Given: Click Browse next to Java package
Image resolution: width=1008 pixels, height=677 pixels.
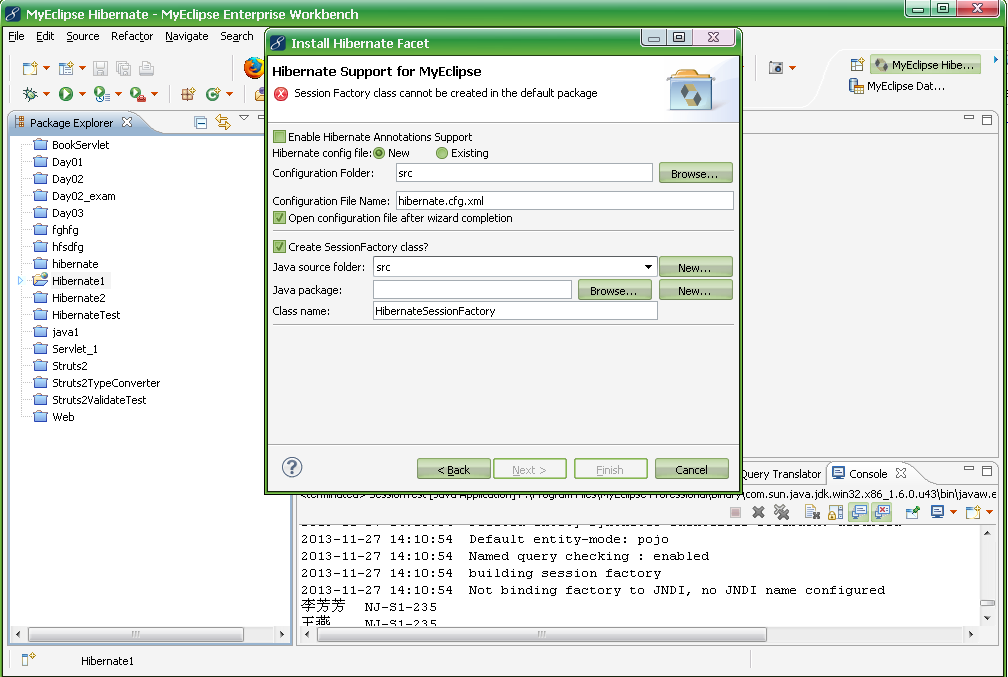Looking at the screenshot, I should coord(614,291).
